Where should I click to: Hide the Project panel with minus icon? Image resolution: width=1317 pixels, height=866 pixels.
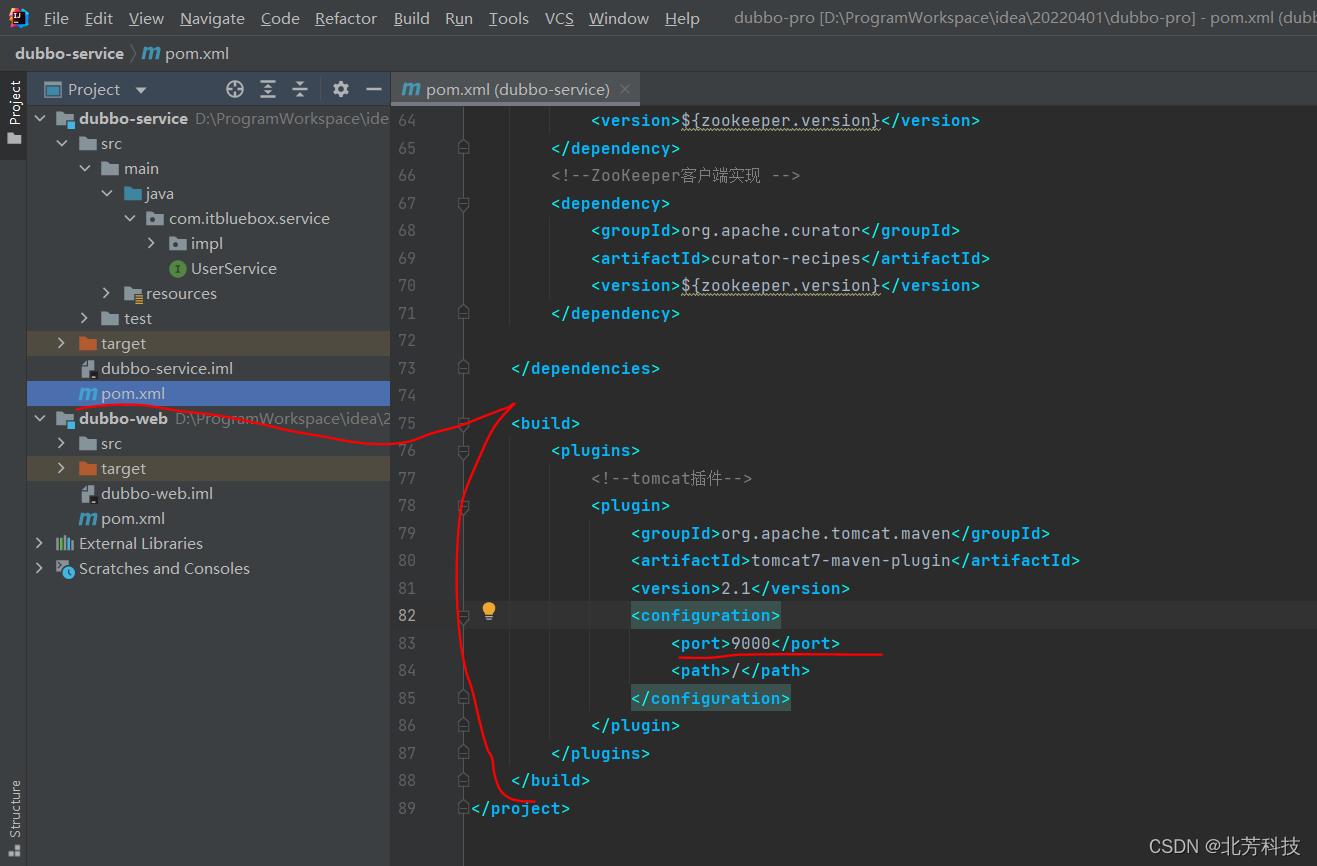(x=374, y=89)
